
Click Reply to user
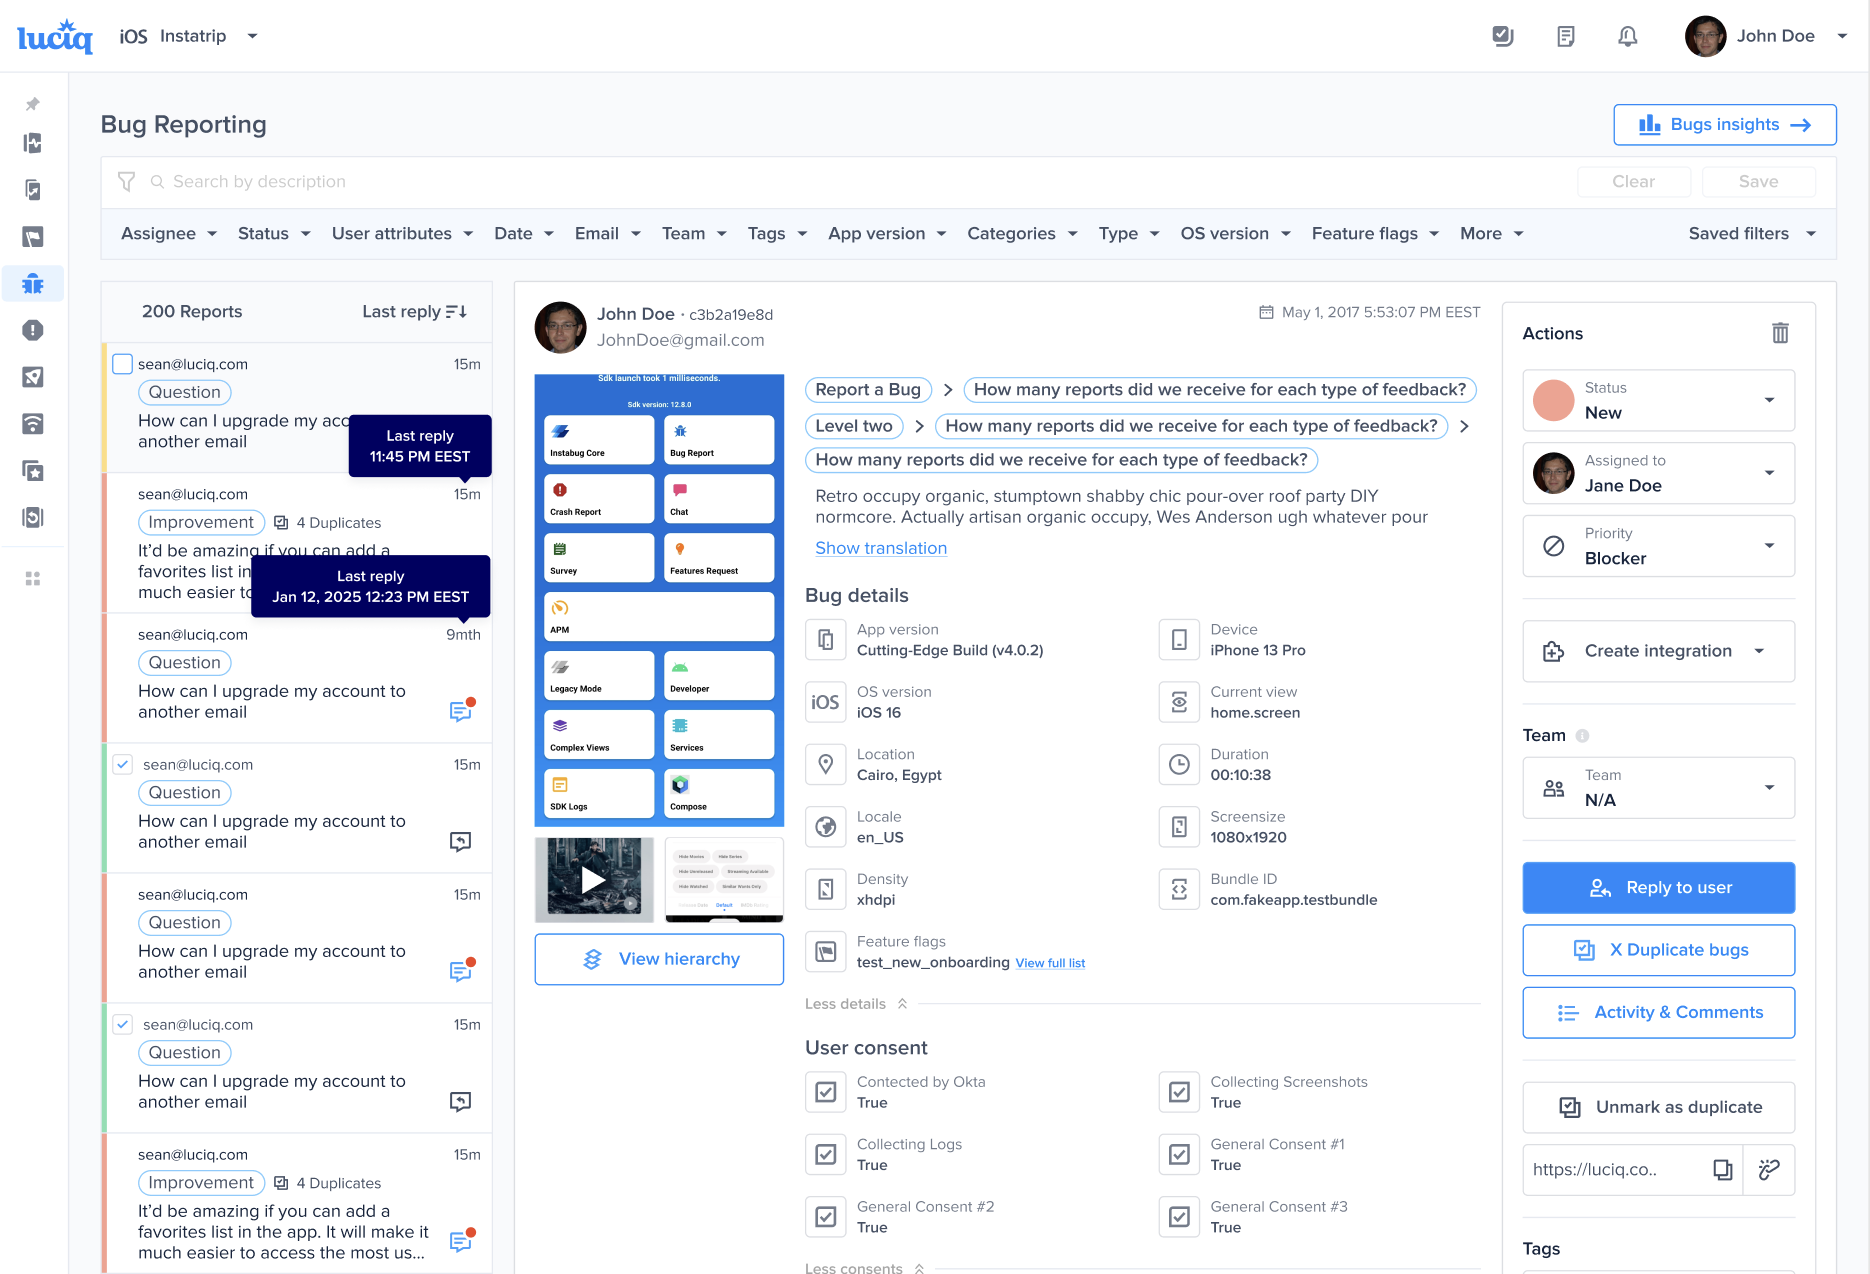coord(1658,888)
